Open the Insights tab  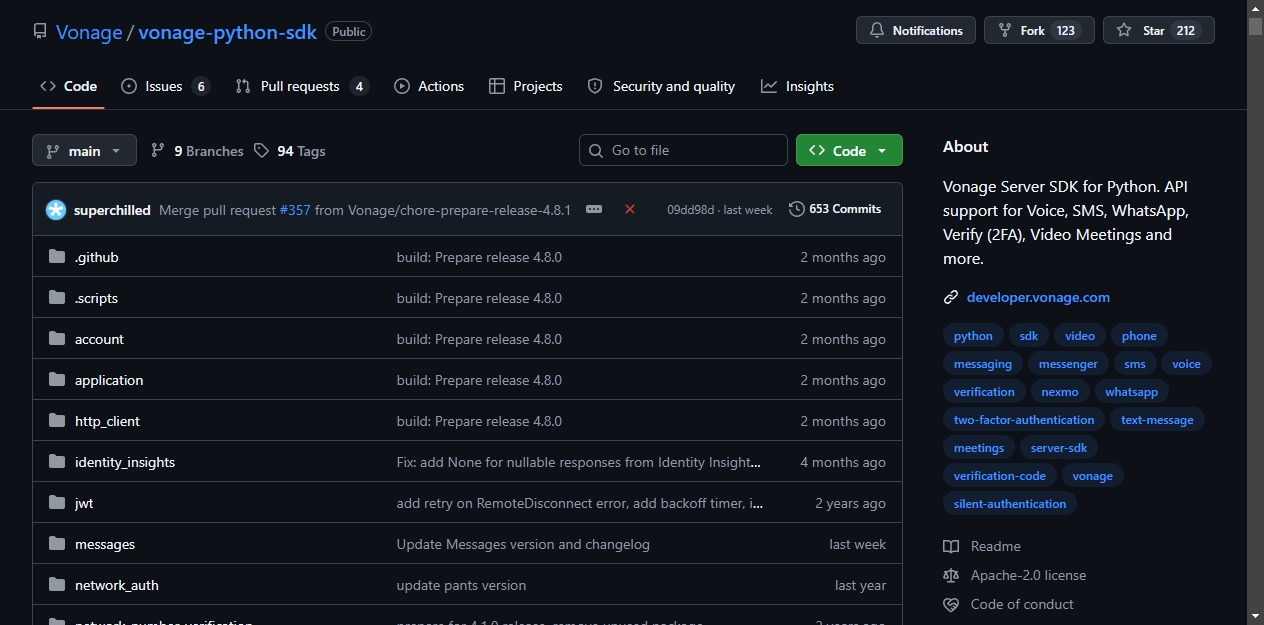(797, 86)
